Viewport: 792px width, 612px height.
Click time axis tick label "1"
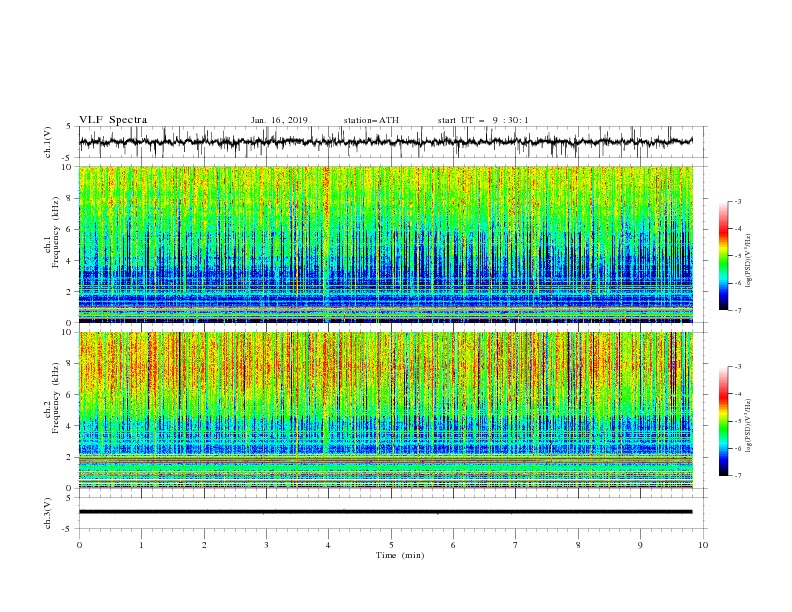tap(141, 545)
